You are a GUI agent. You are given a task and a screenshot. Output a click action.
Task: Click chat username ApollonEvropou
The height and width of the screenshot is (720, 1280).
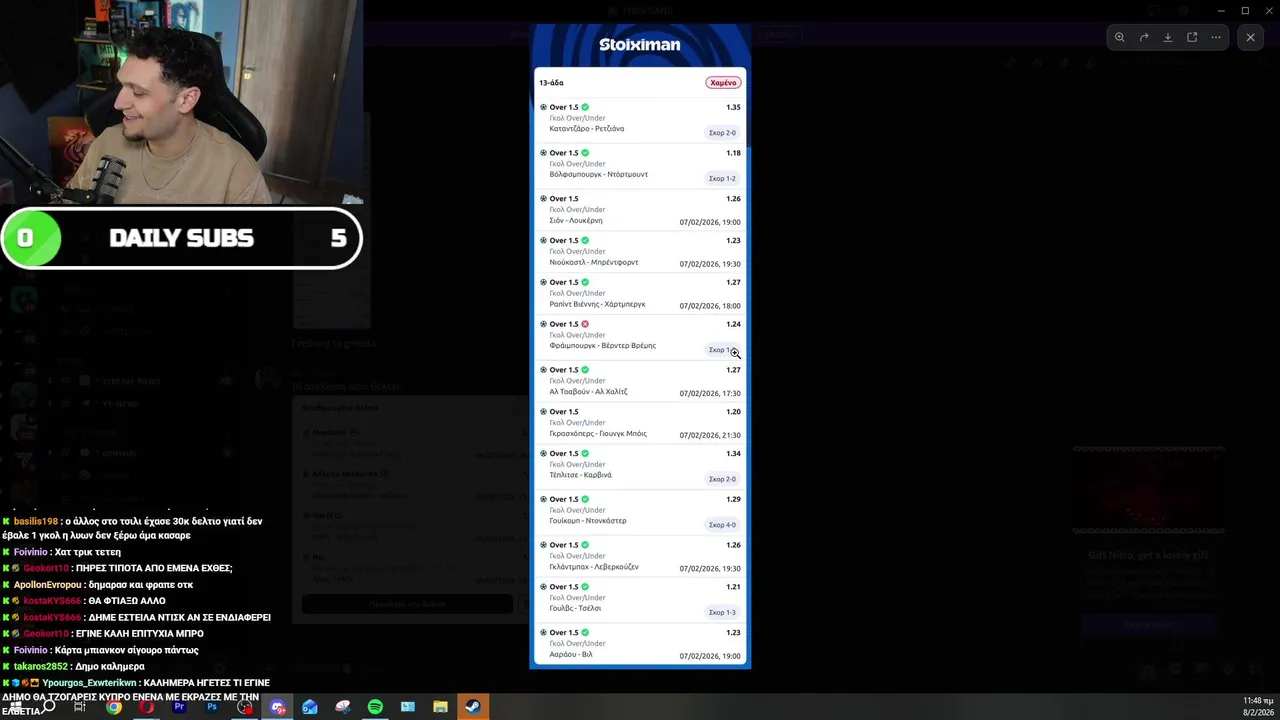[48, 585]
